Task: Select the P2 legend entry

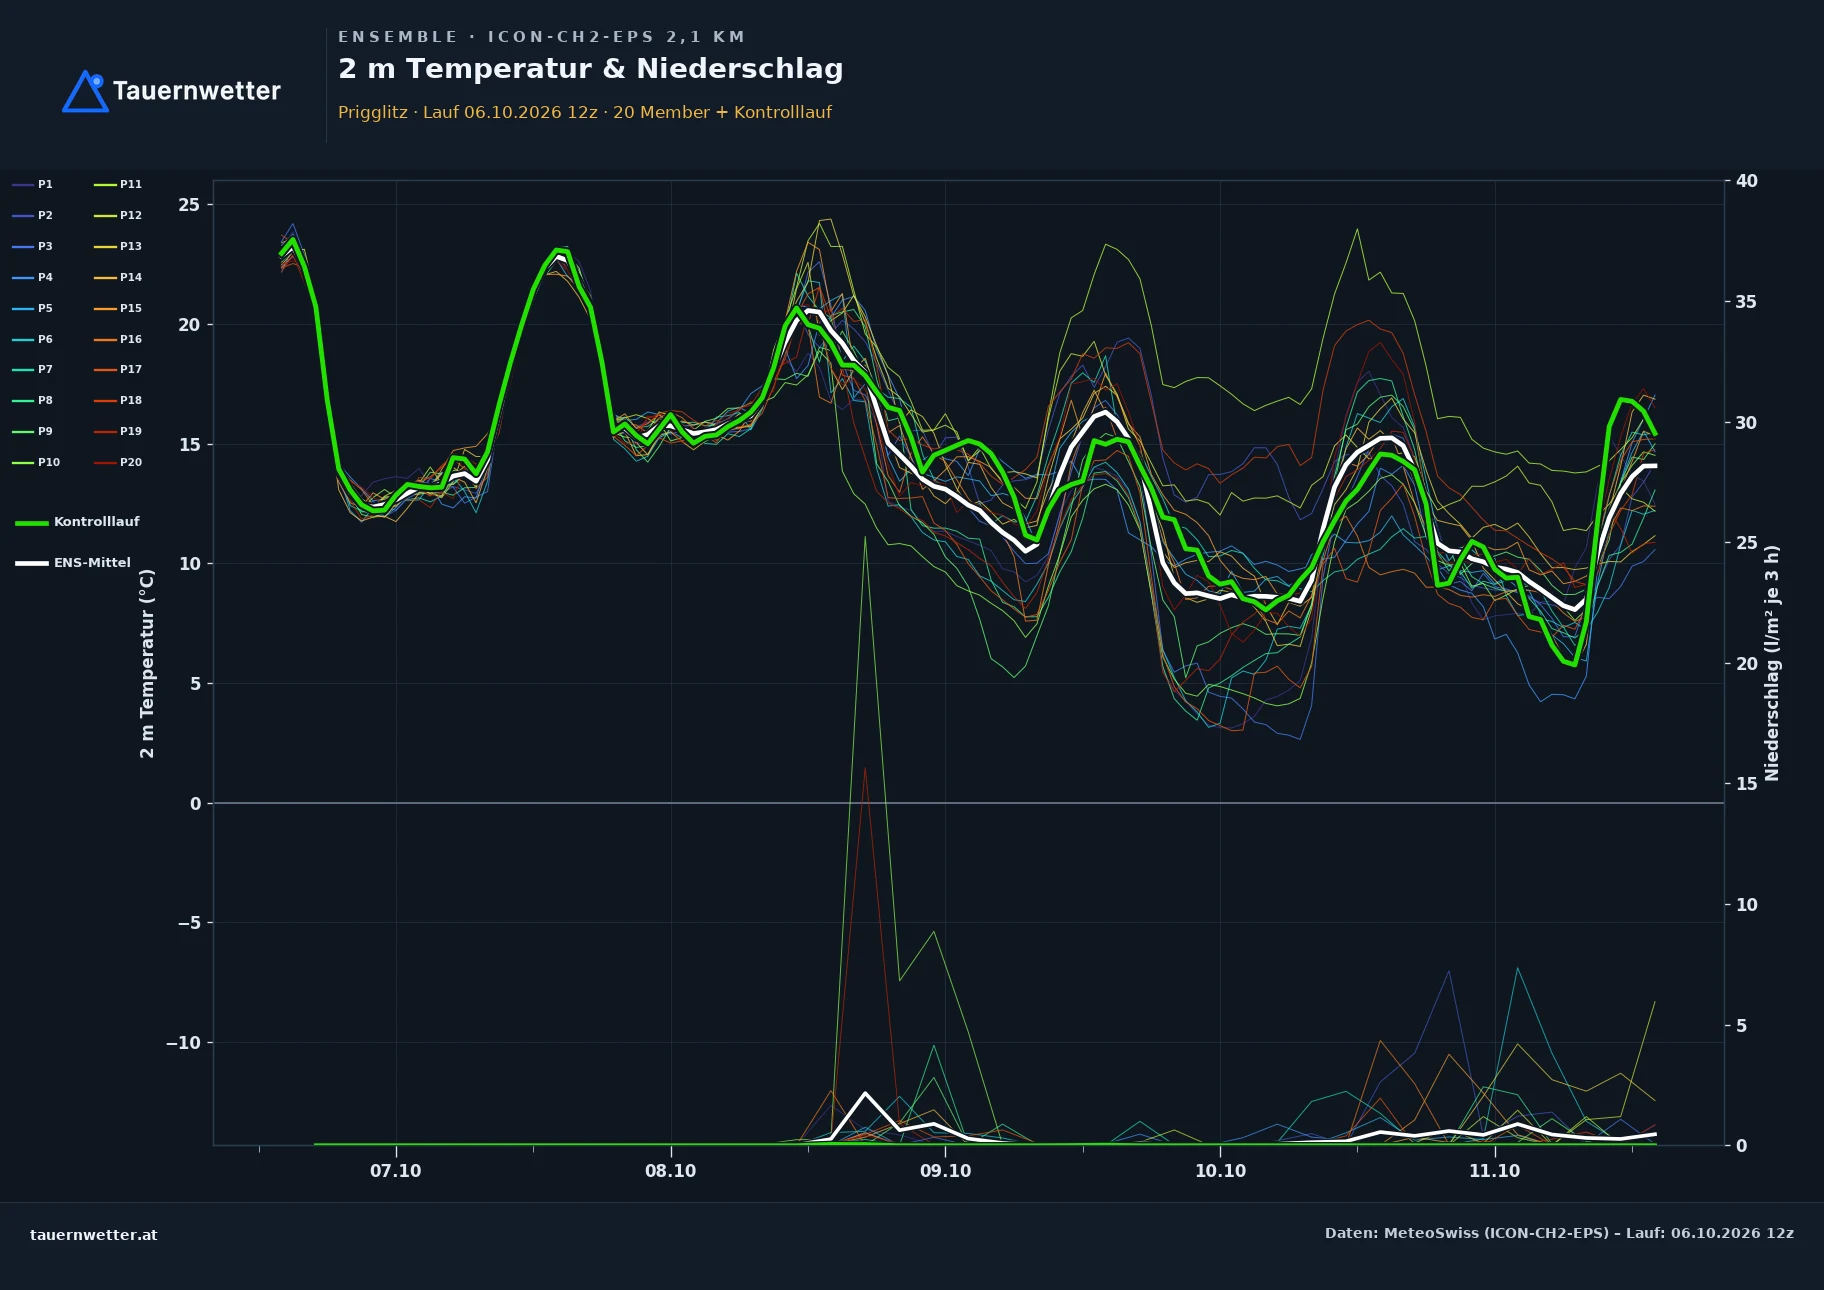Action: [33, 215]
